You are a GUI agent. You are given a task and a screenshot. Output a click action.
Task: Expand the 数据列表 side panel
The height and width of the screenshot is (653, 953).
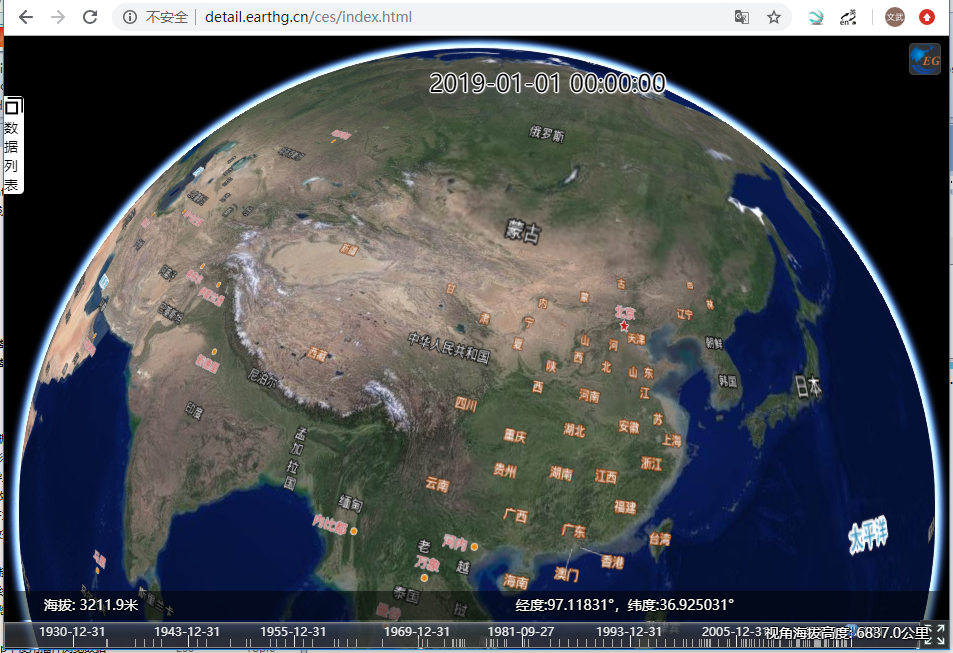12,157
